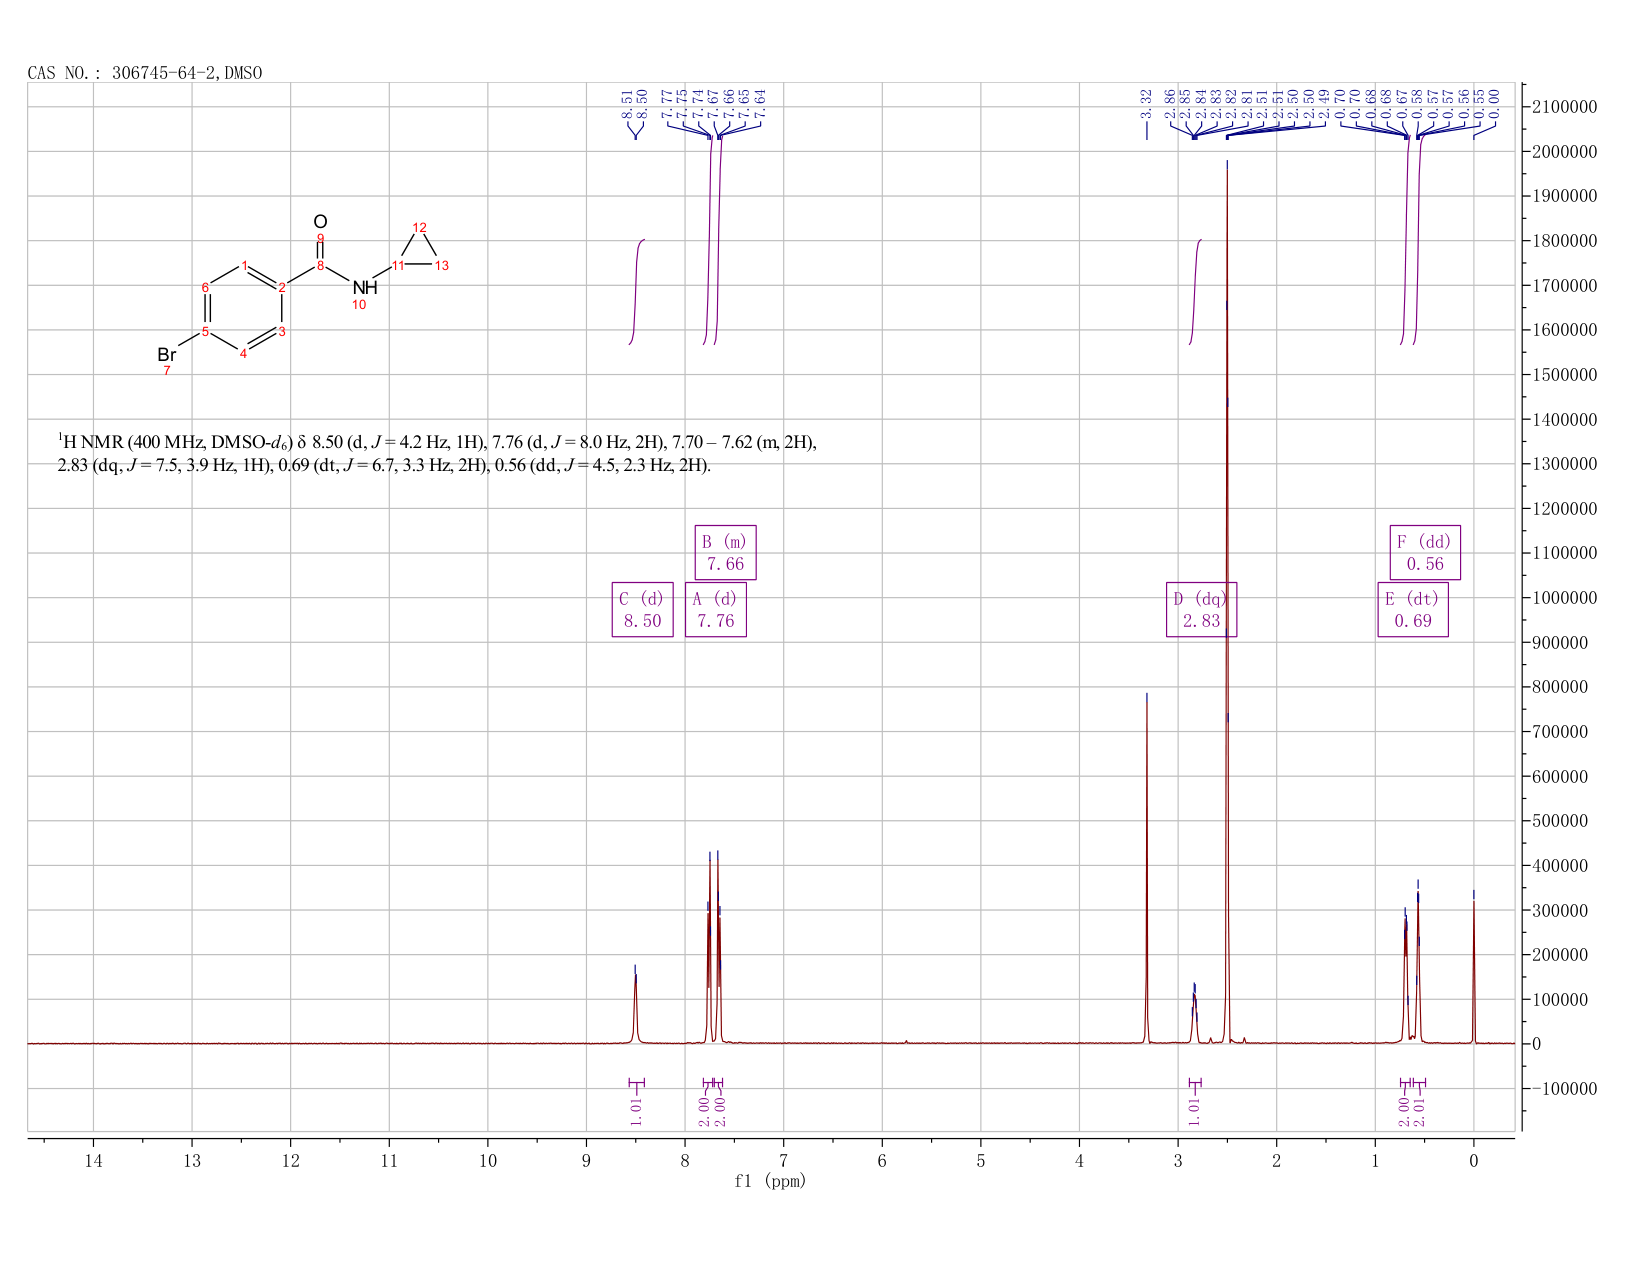Screen dimensions: 1650x1275
Task: Click the TMS peak at 0 ppm
Action: (1473, 968)
